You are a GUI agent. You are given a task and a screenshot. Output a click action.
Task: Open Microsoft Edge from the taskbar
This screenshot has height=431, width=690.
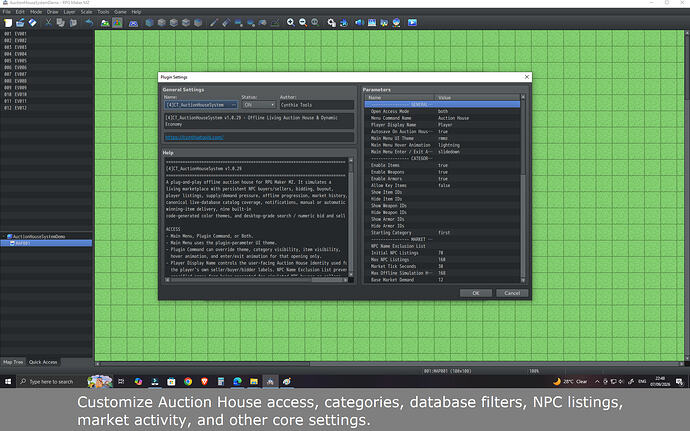pos(237,382)
